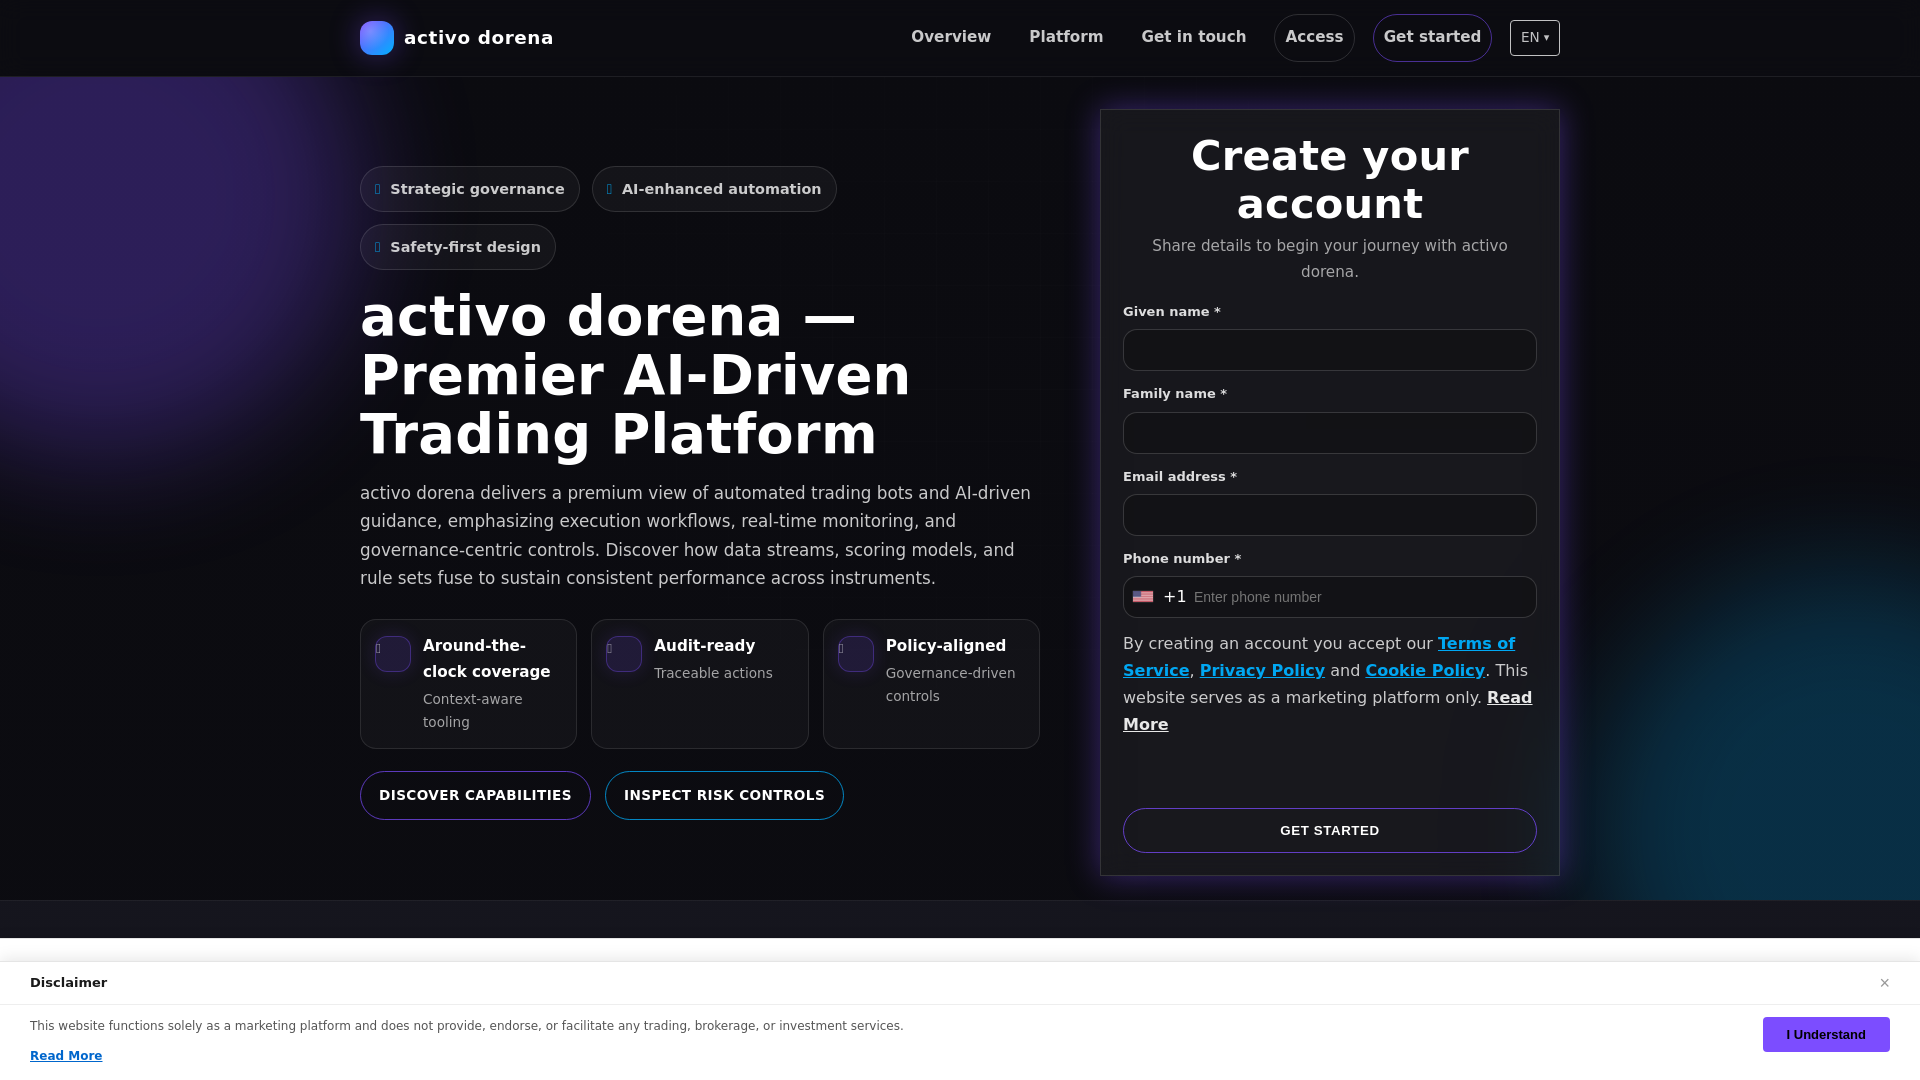Open the Overview menu item

point(951,37)
